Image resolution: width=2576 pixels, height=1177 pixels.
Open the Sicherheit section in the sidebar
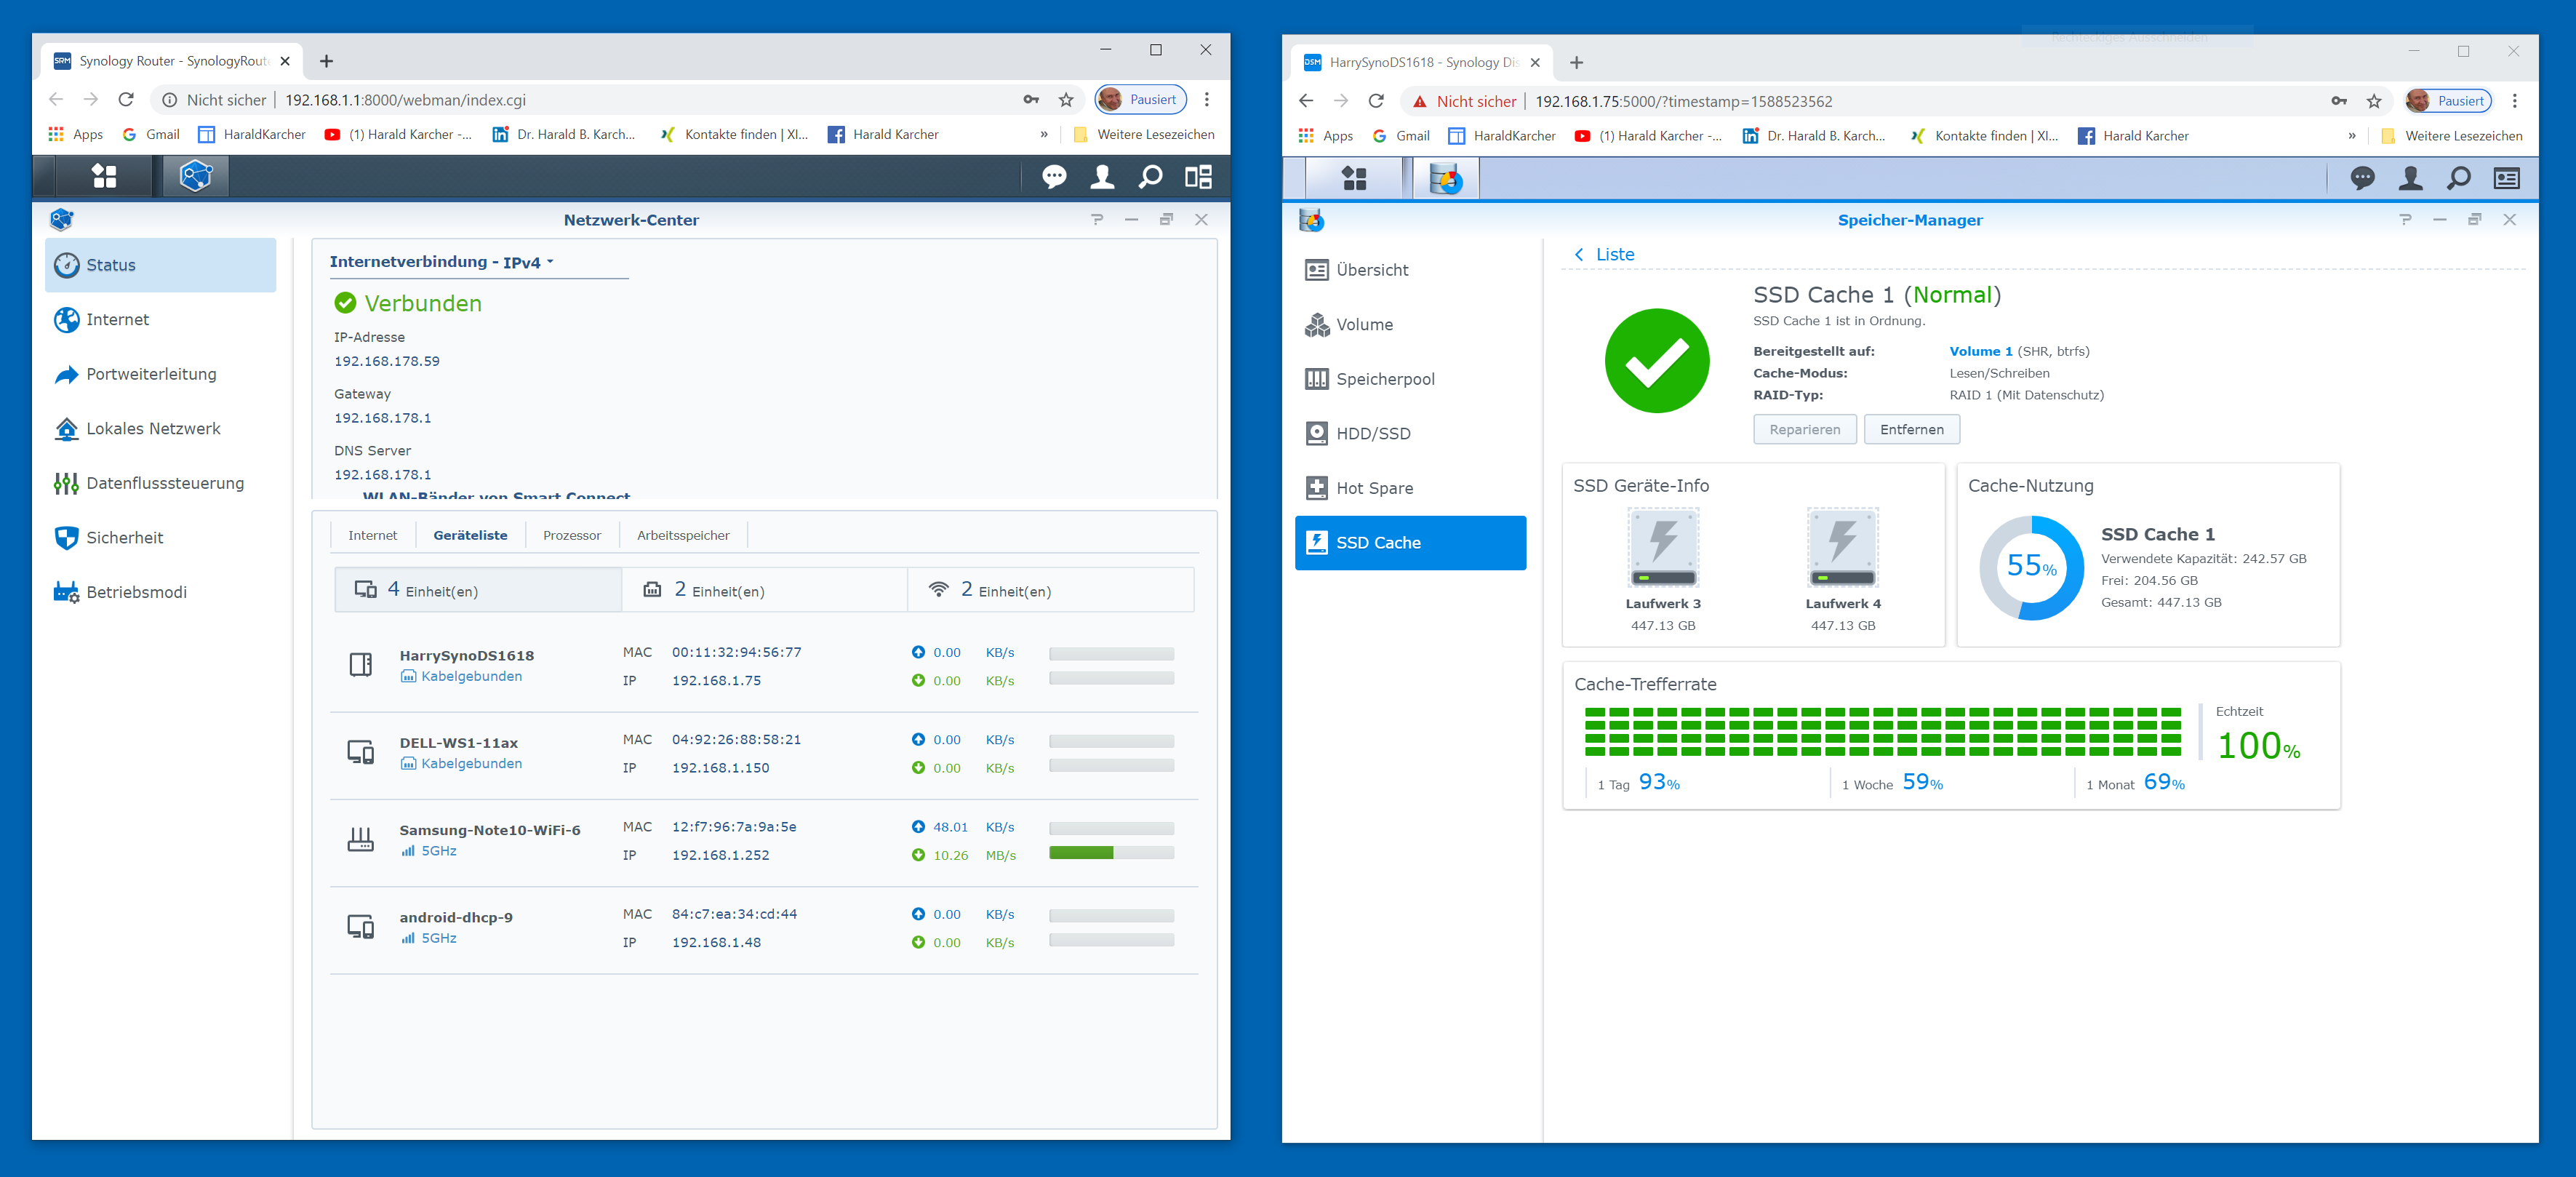click(124, 538)
